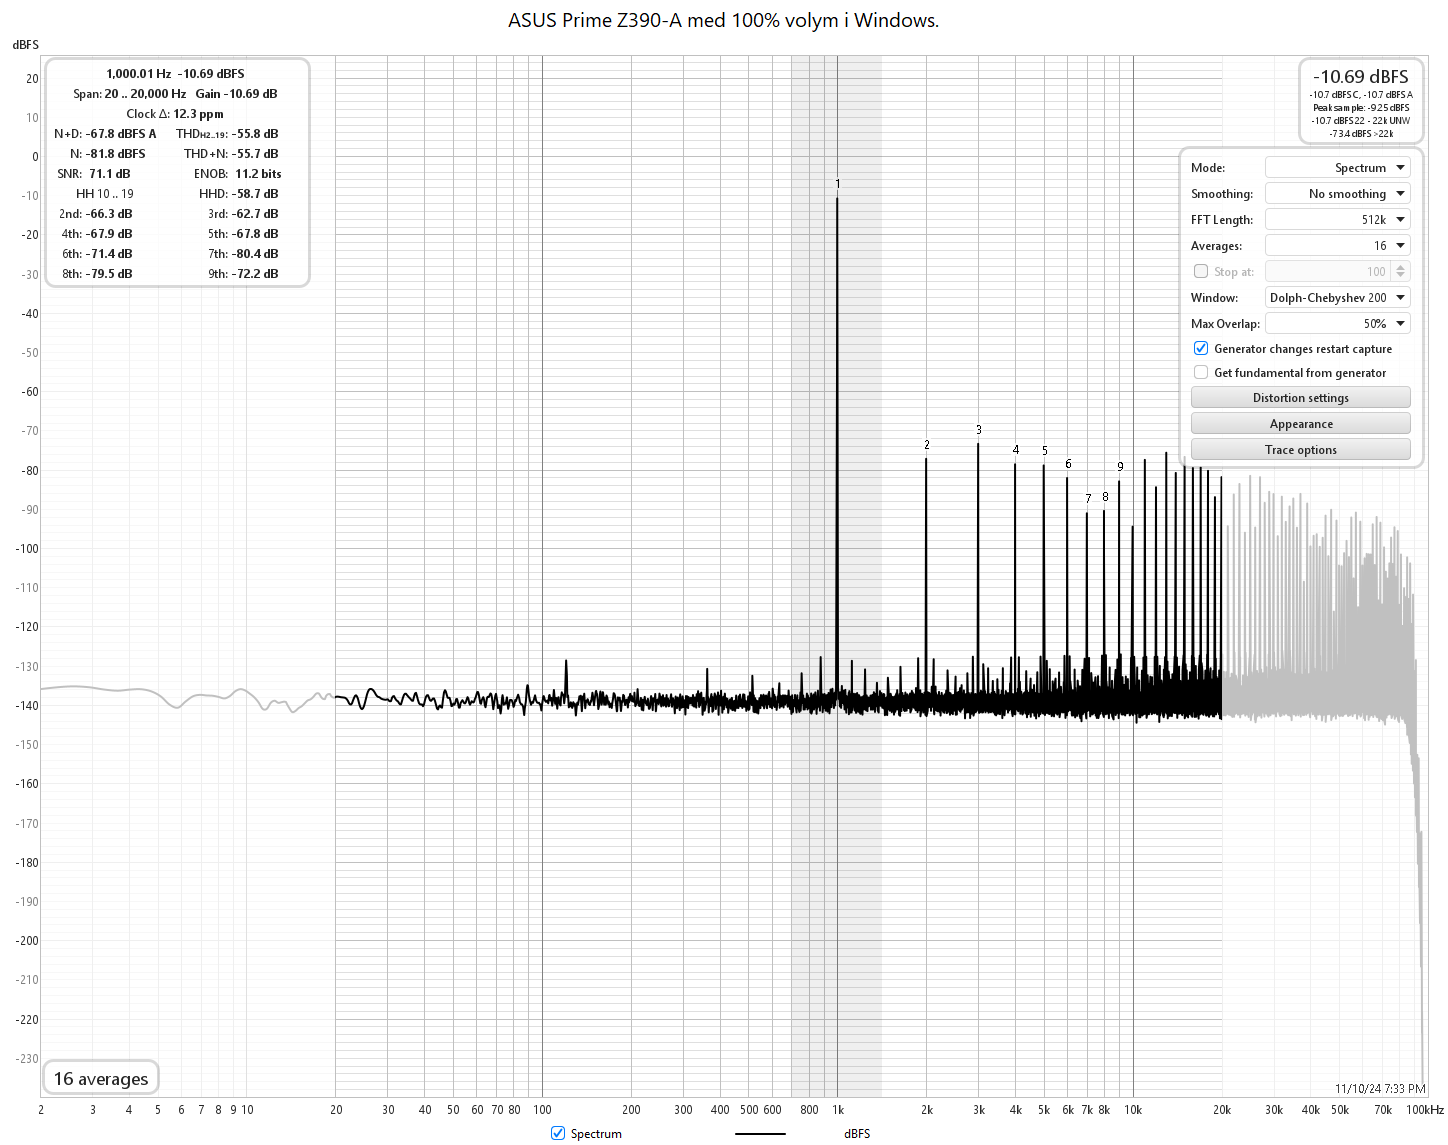Enable the Stop at checkbox
Image resolution: width=1448 pixels, height=1145 pixels.
click(x=1200, y=271)
